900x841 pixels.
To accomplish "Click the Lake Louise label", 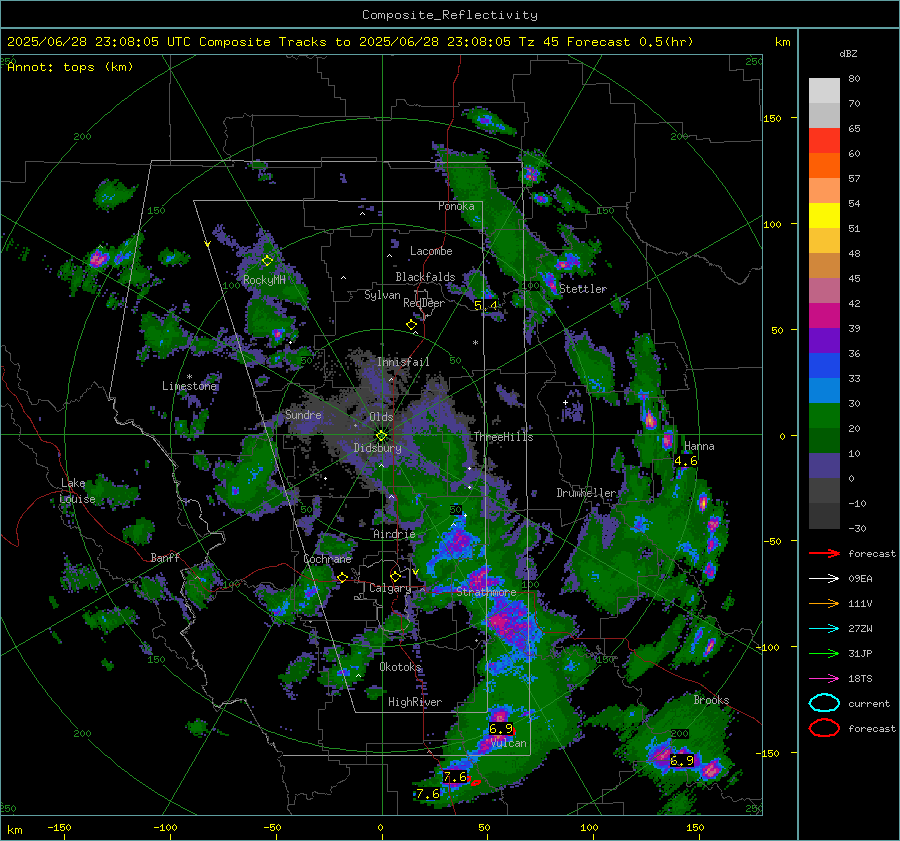I will tap(77, 491).
